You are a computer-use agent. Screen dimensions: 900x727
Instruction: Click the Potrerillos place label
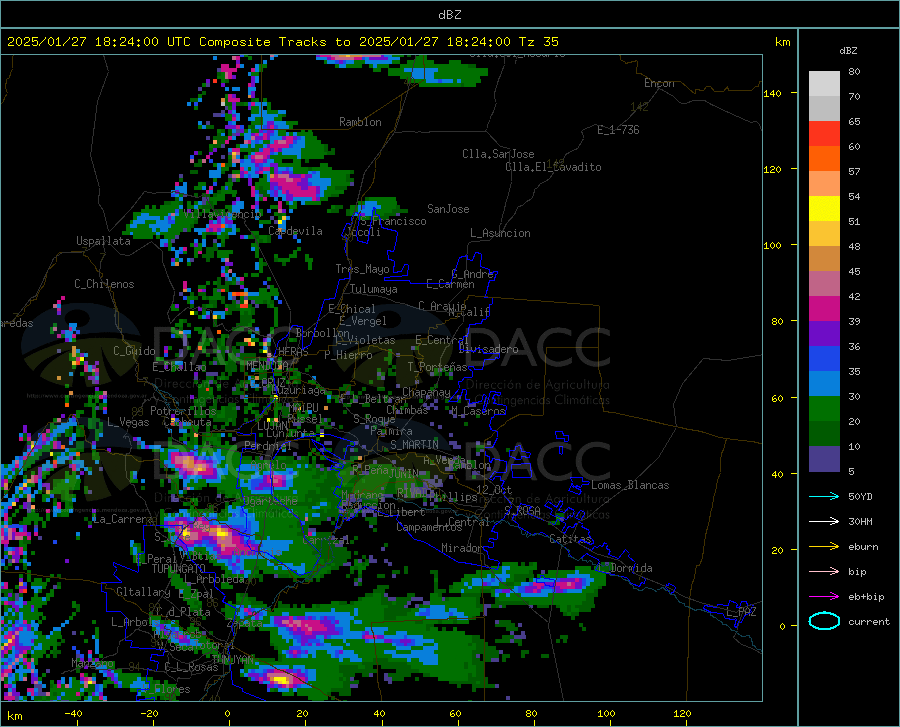tap(183, 411)
